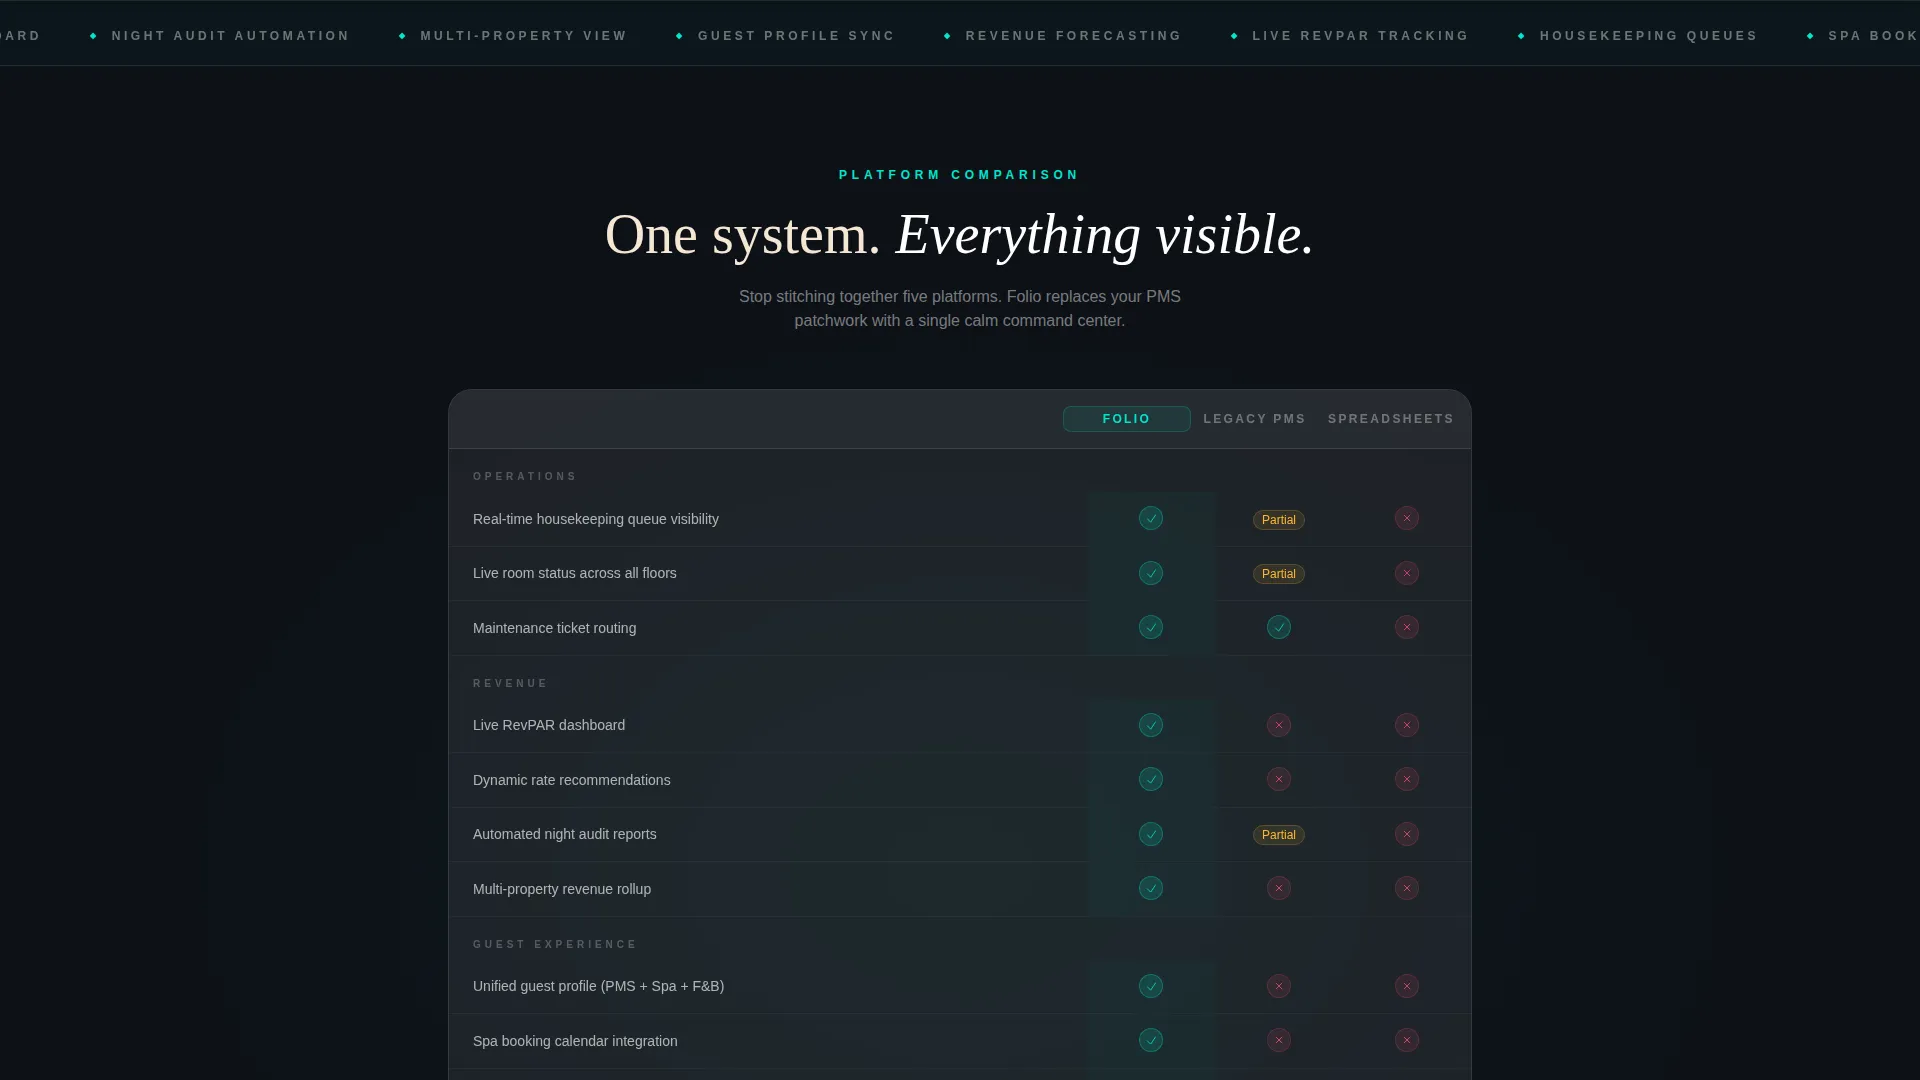The height and width of the screenshot is (1080, 1920).
Task: Click the Stop stitching together five platforms subtitle
Action: [960, 309]
